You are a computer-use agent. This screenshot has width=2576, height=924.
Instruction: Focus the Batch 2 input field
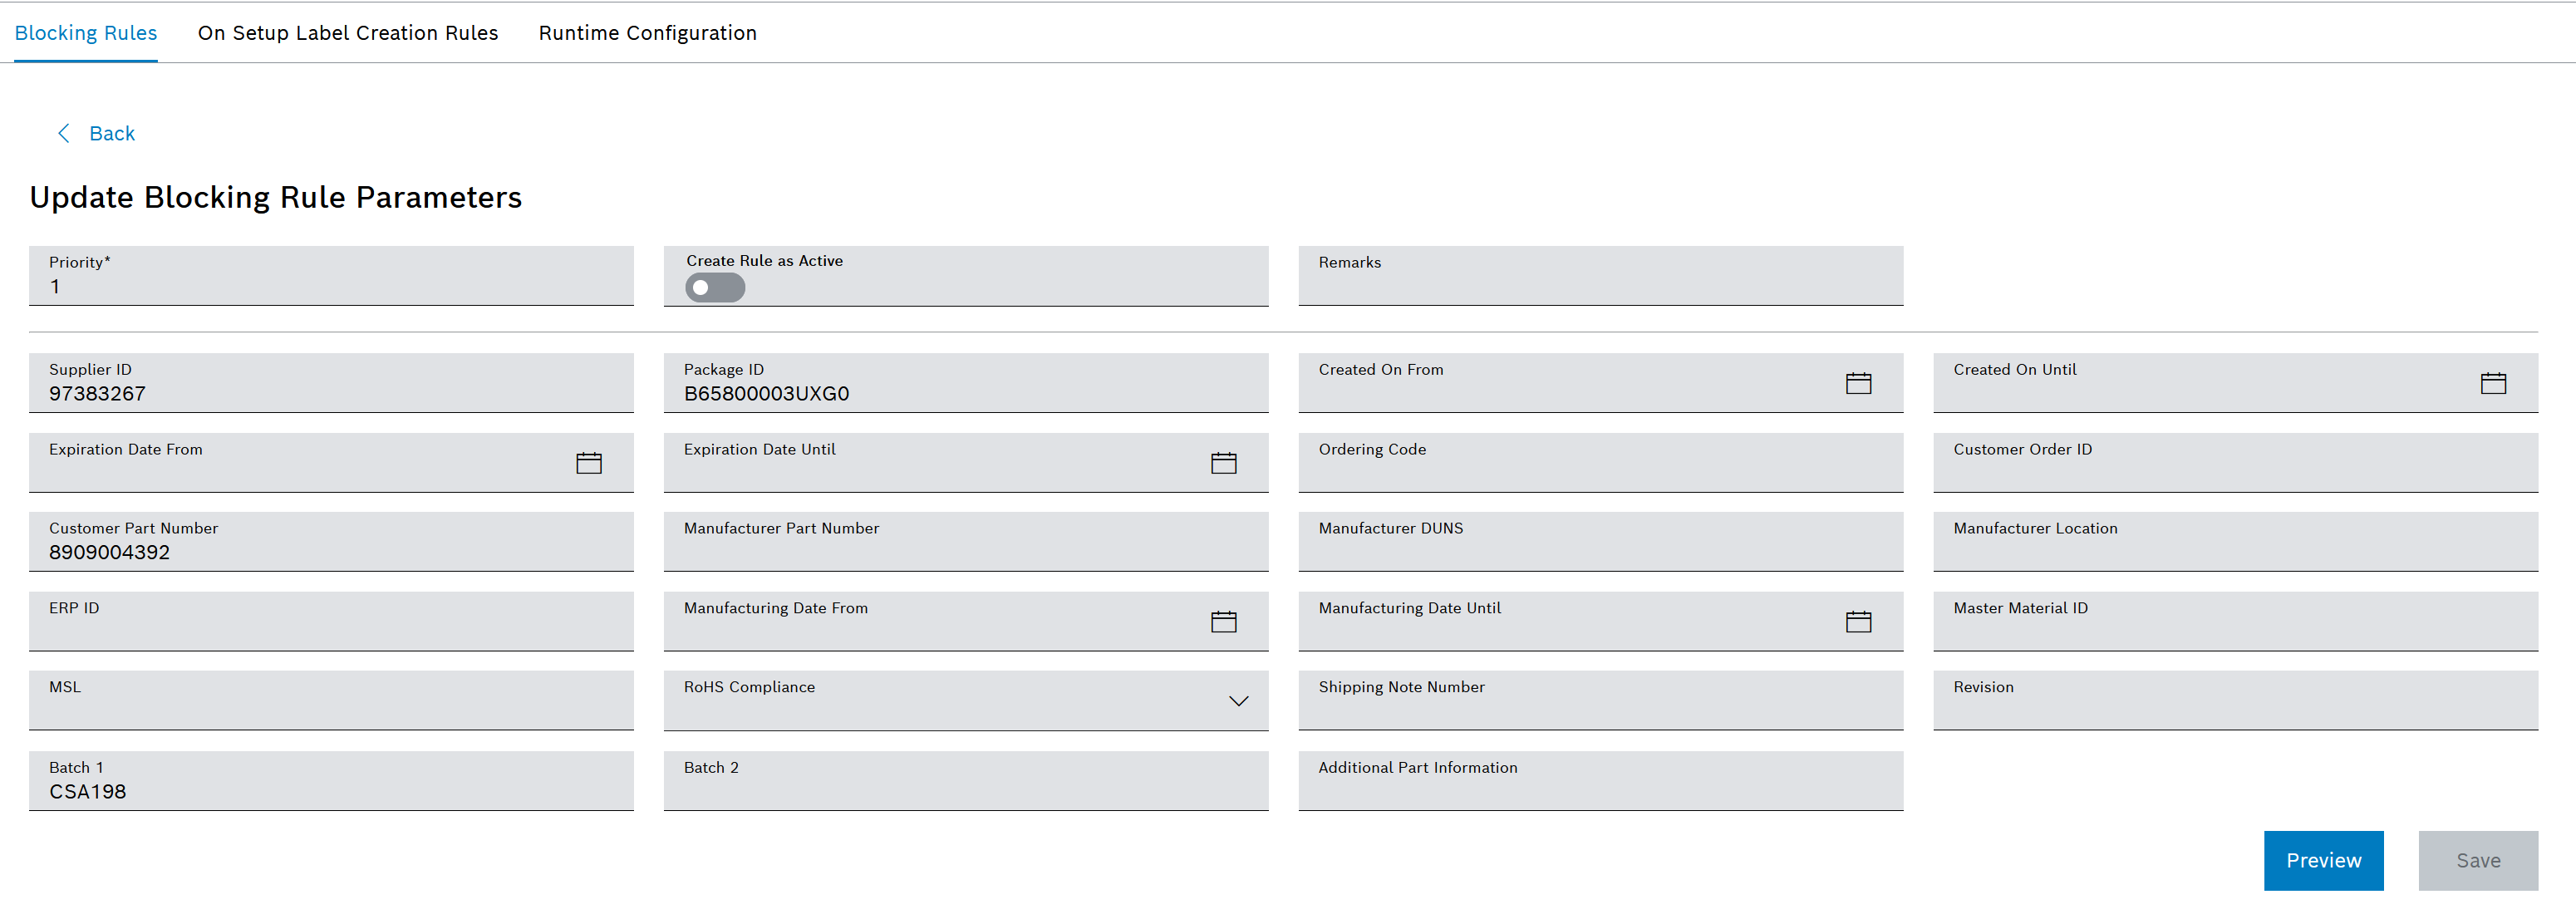click(x=966, y=781)
